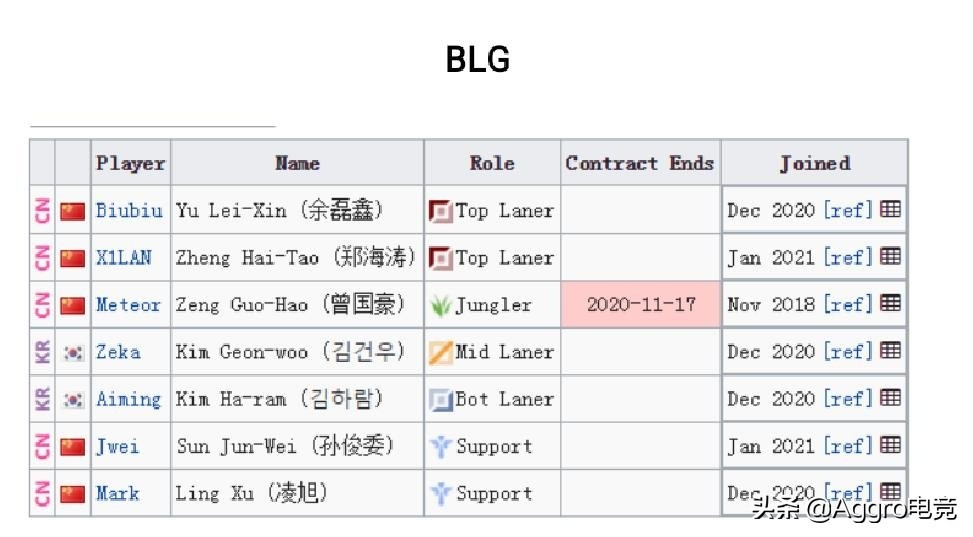Click the Bot Laner icon for Aiming
The height and width of the screenshot is (537, 973).
coord(441,400)
